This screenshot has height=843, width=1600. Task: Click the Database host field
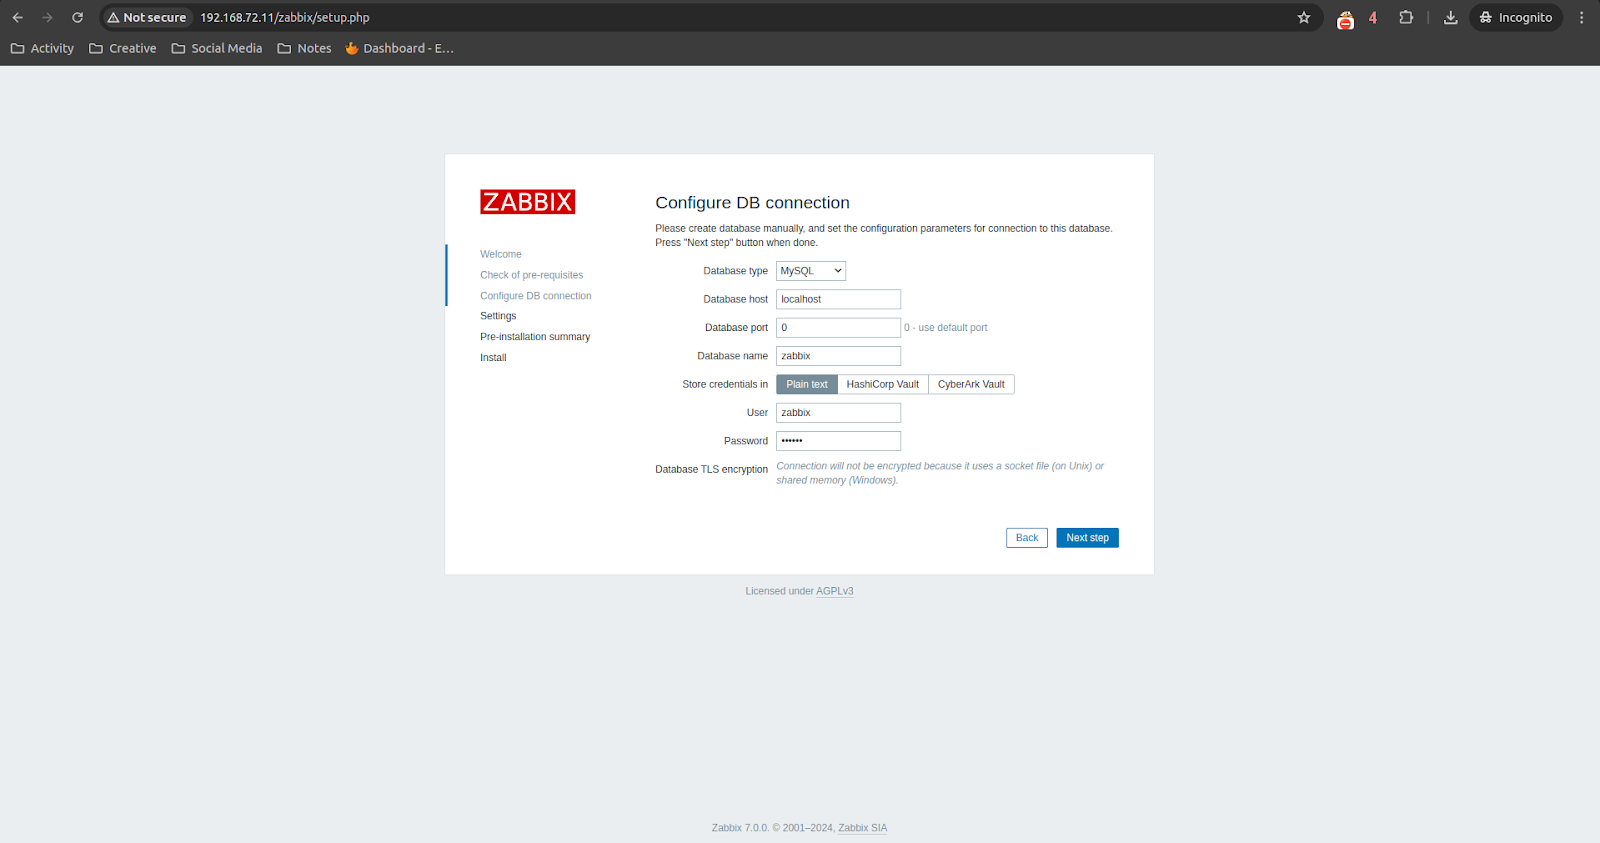(x=838, y=299)
